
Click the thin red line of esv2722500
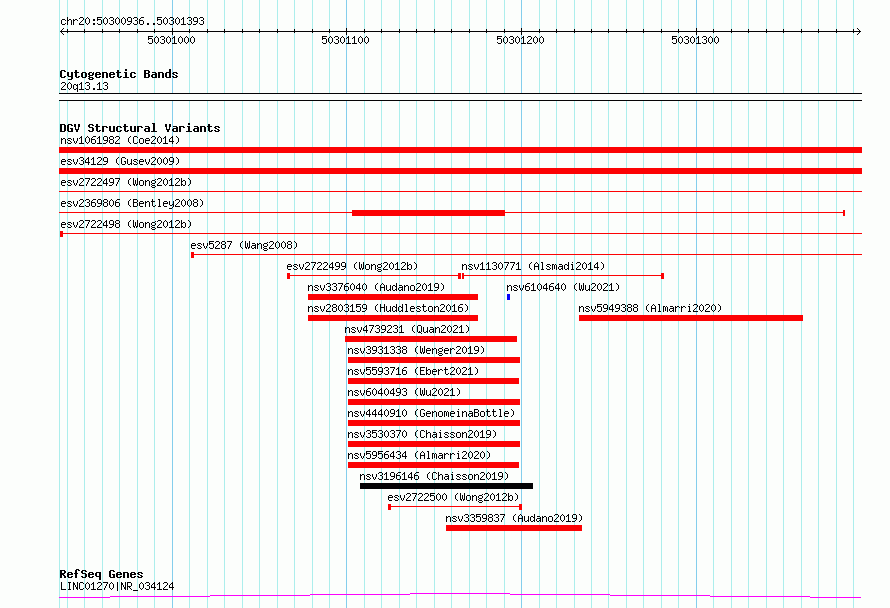pos(455,507)
